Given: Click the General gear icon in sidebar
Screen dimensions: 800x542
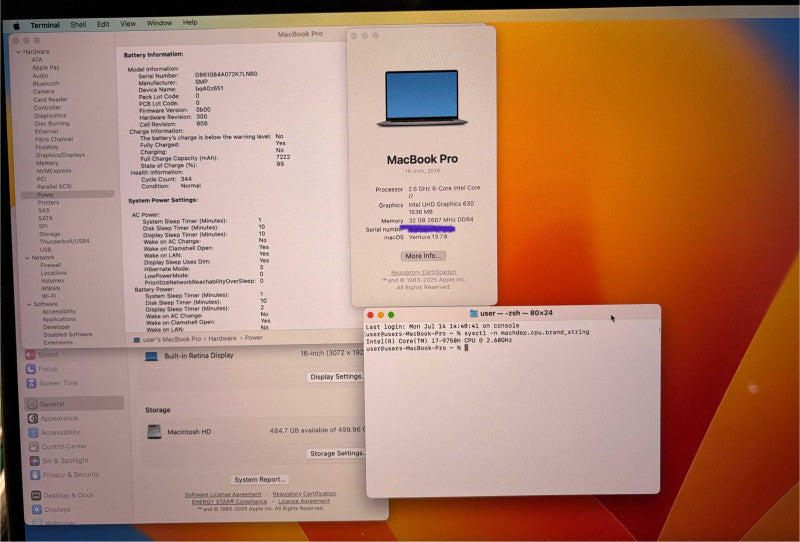Looking at the screenshot, I should point(33,404).
